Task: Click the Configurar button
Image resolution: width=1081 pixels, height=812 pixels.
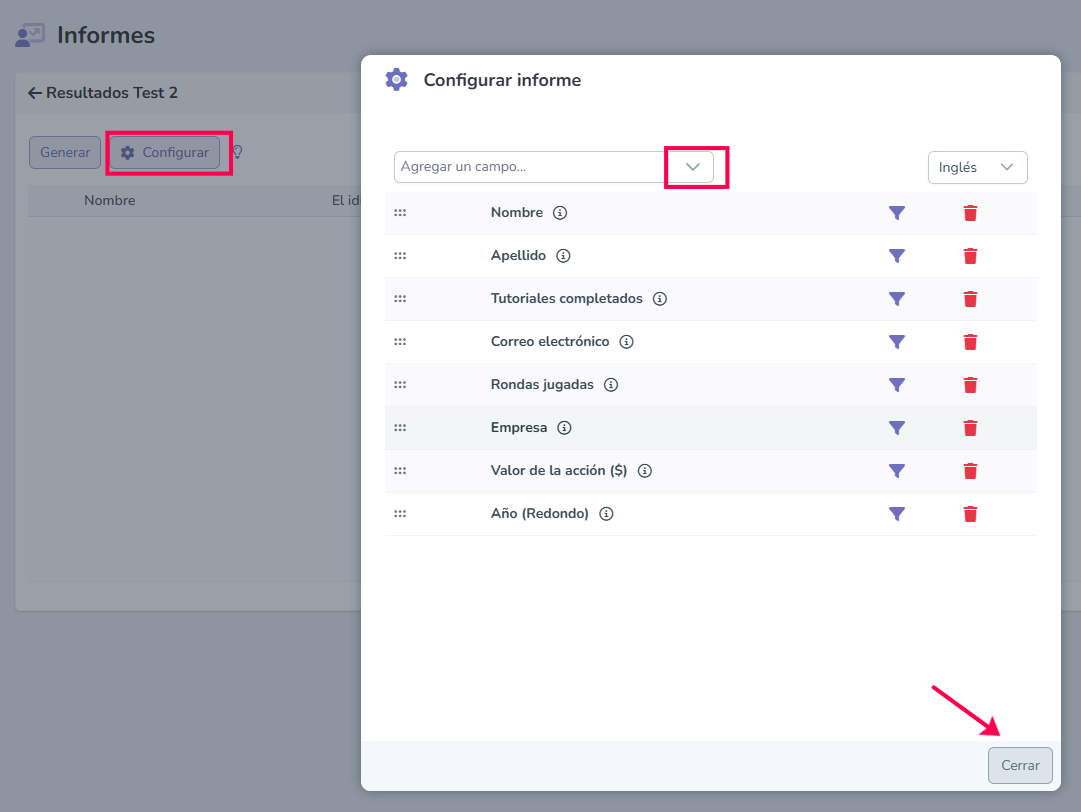Action: coord(165,152)
